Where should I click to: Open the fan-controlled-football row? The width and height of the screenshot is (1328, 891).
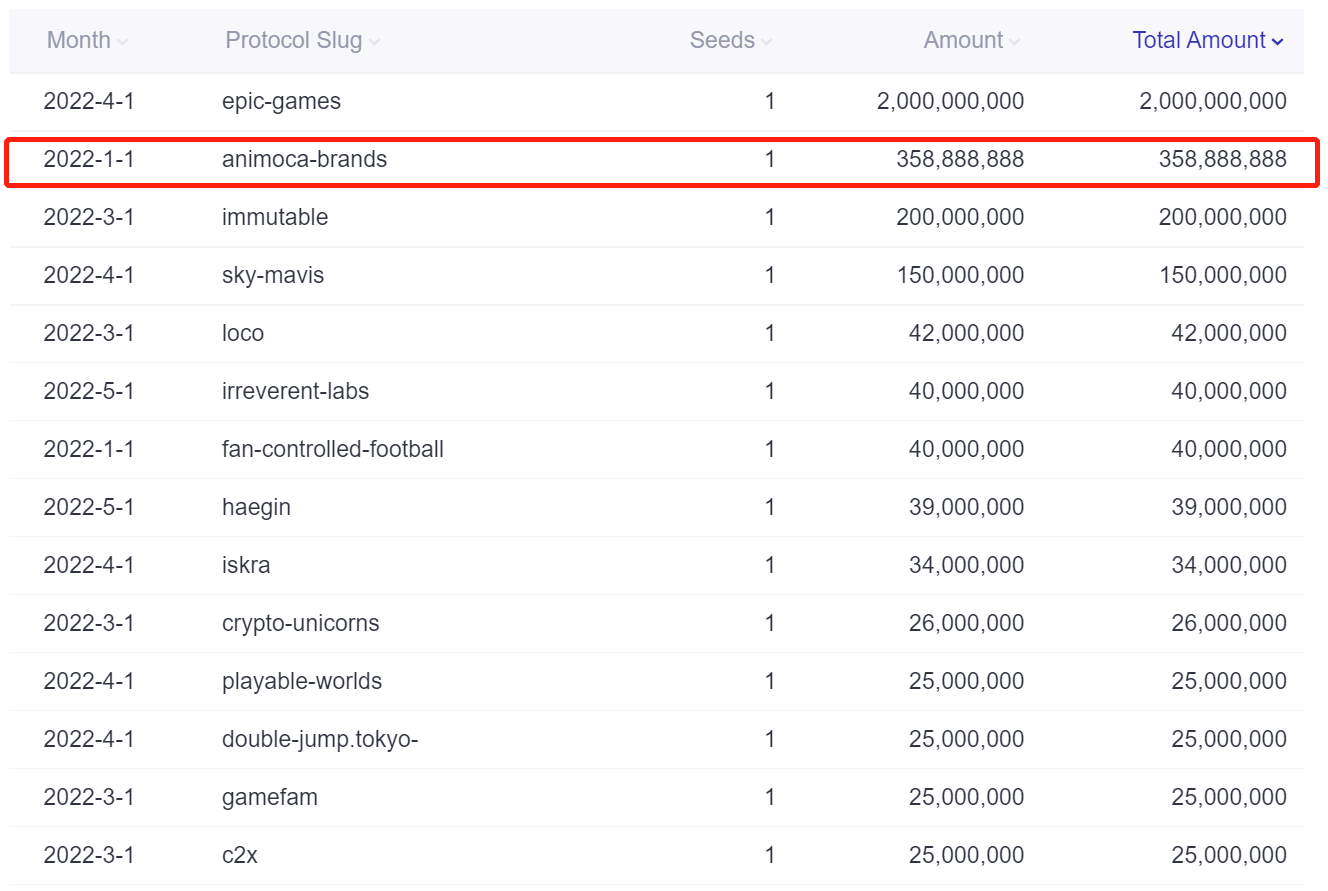(x=332, y=448)
